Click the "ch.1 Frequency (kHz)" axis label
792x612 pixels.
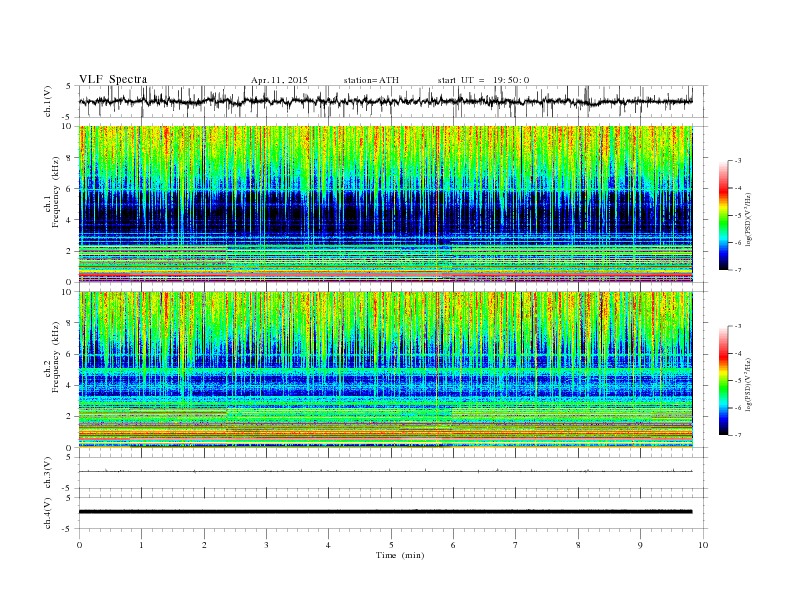tap(52, 192)
